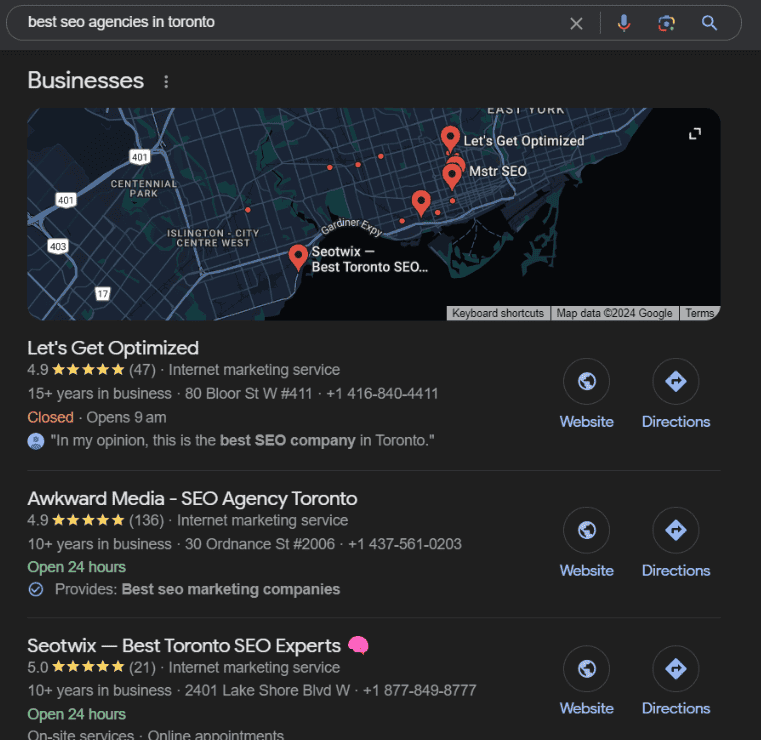Open the Businesses more options menu
Screen dimensions: 761x740
[166, 82]
